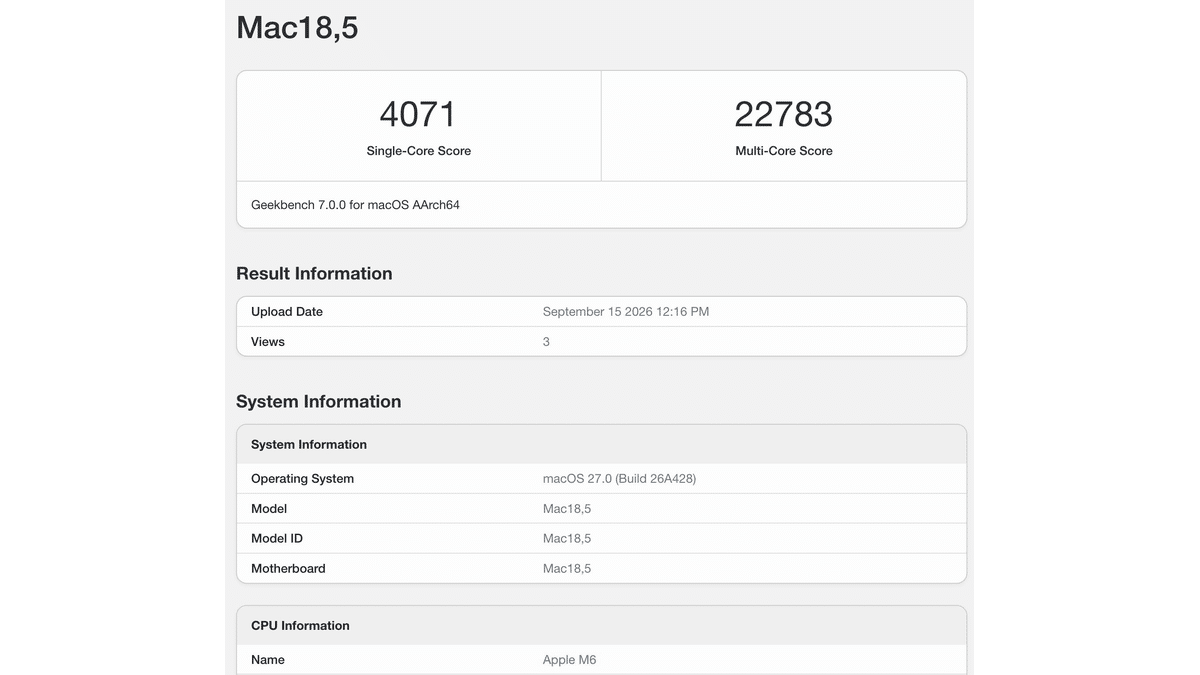Select the Views count 3

(x=546, y=342)
